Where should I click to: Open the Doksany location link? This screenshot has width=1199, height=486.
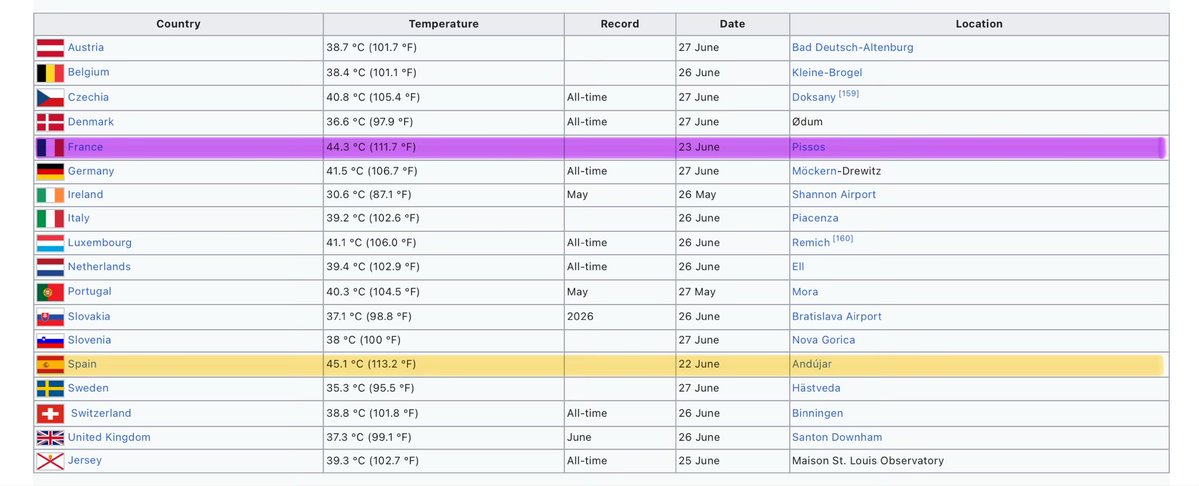coord(814,98)
